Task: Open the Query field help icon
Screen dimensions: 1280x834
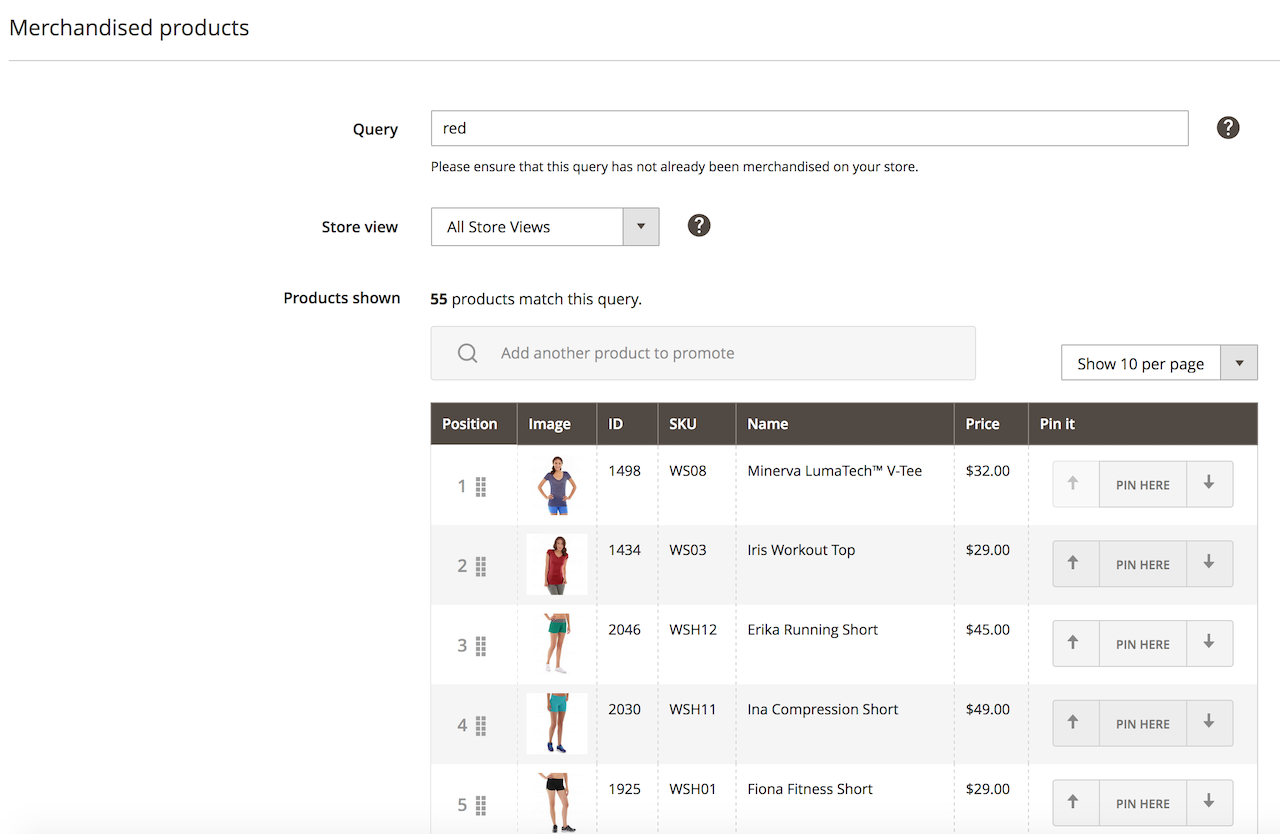Action: (1228, 127)
